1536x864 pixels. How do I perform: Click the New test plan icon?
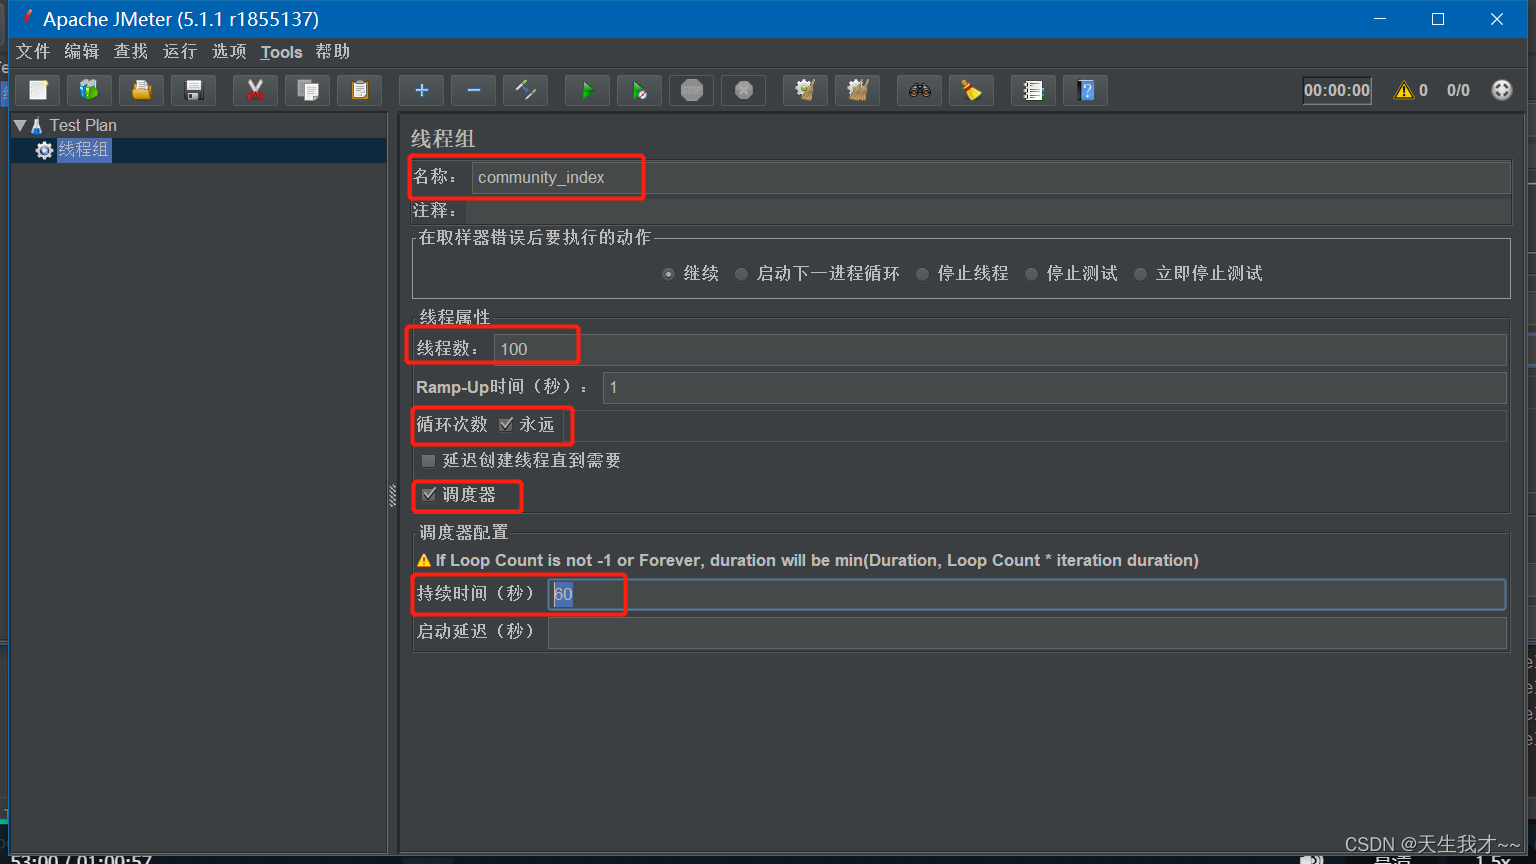pos(38,90)
